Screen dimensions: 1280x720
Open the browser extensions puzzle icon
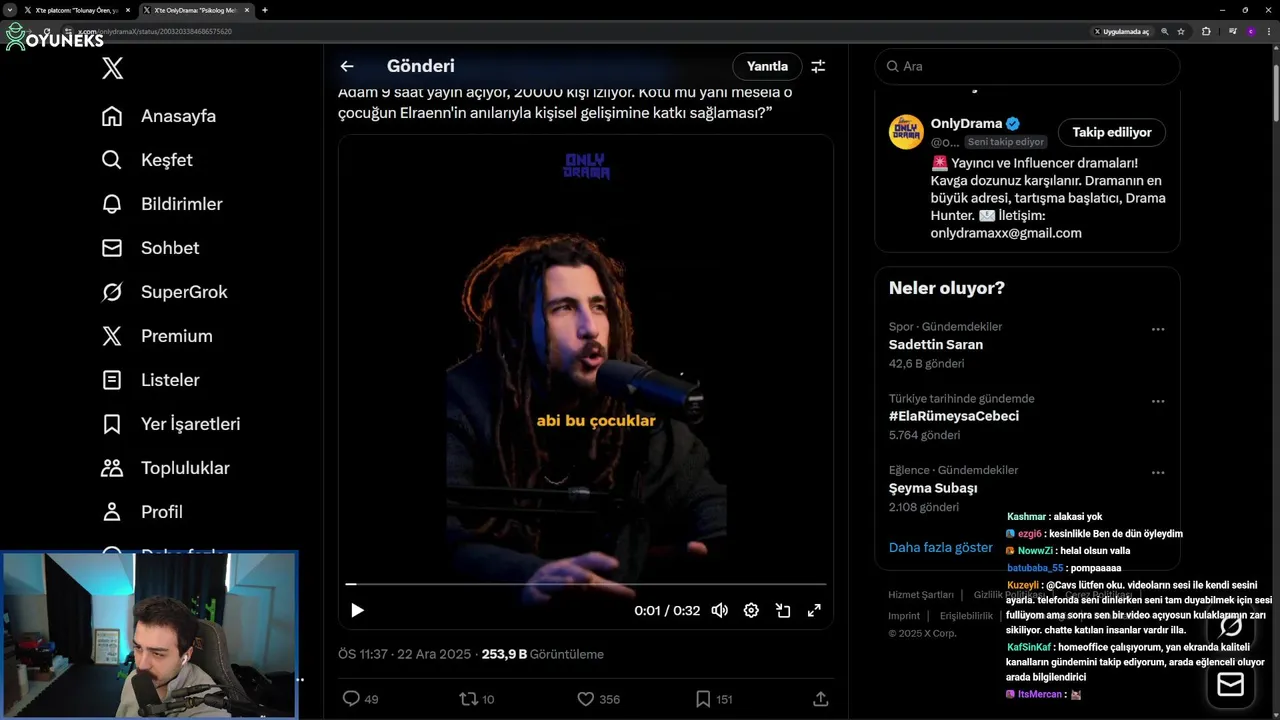click(1206, 32)
